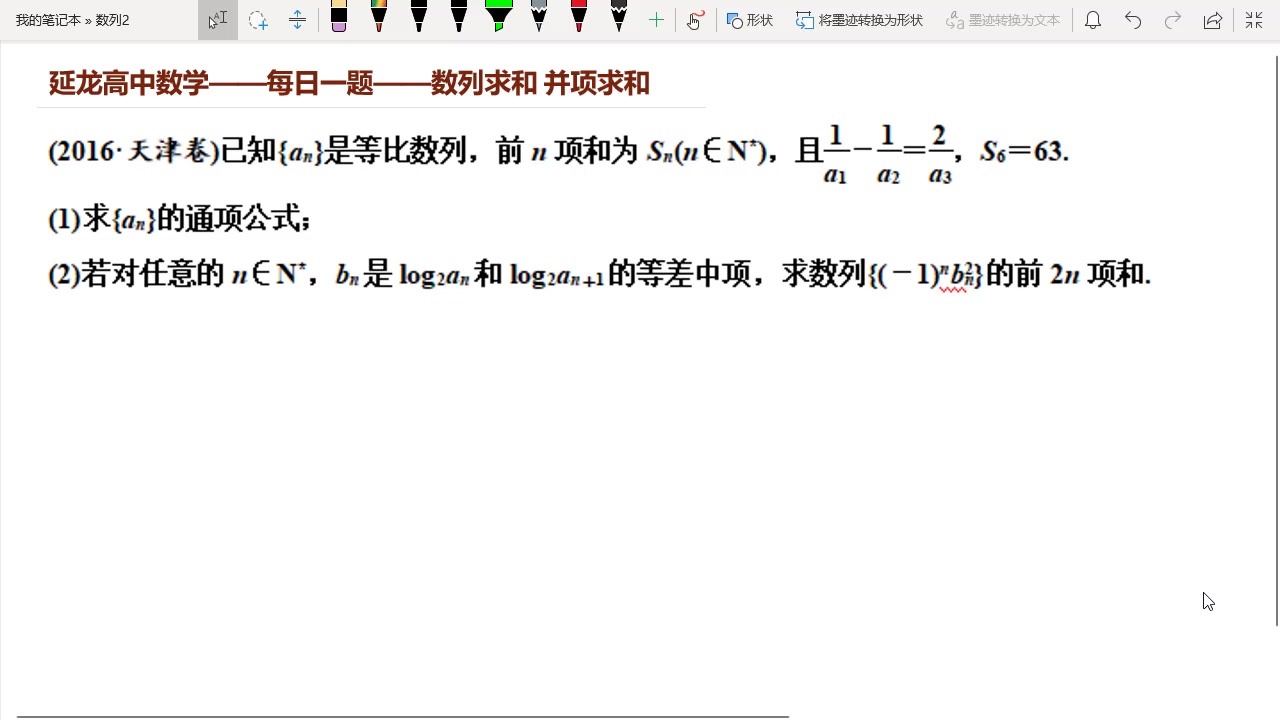Toggle draw with touch mode
Image resolution: width=1280 pixels, height=720 pixels.
point(695,20)
